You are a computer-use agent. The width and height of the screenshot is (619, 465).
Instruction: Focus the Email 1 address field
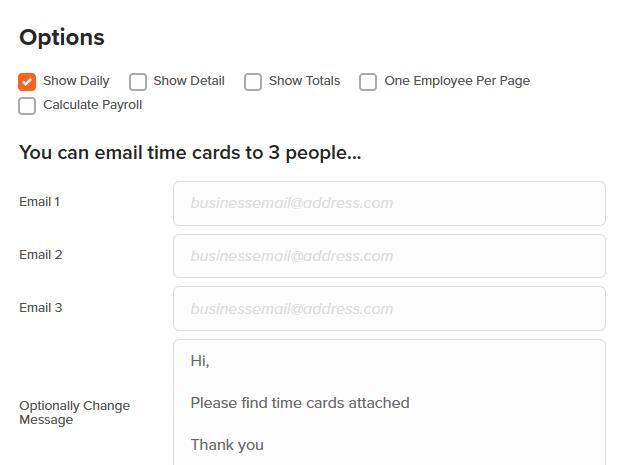[x=389, y=203]
